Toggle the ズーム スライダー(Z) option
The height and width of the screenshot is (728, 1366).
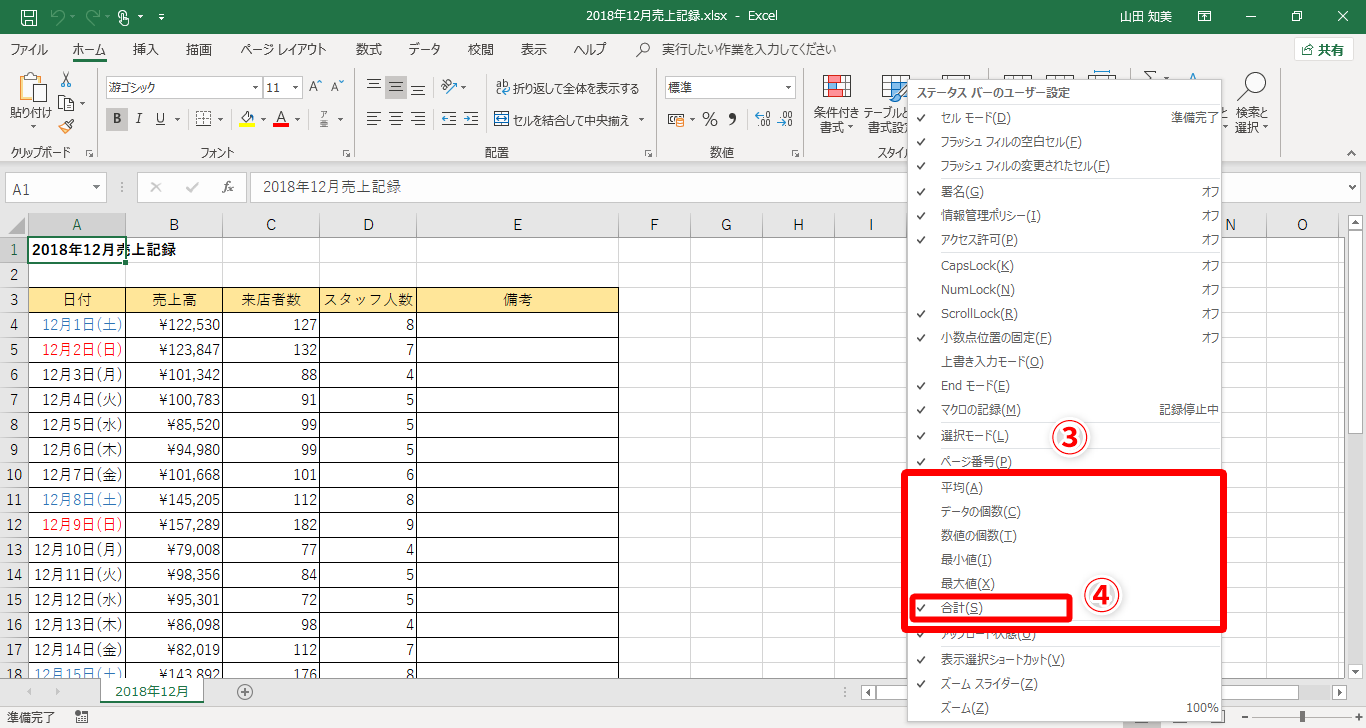click(1064, 684)
